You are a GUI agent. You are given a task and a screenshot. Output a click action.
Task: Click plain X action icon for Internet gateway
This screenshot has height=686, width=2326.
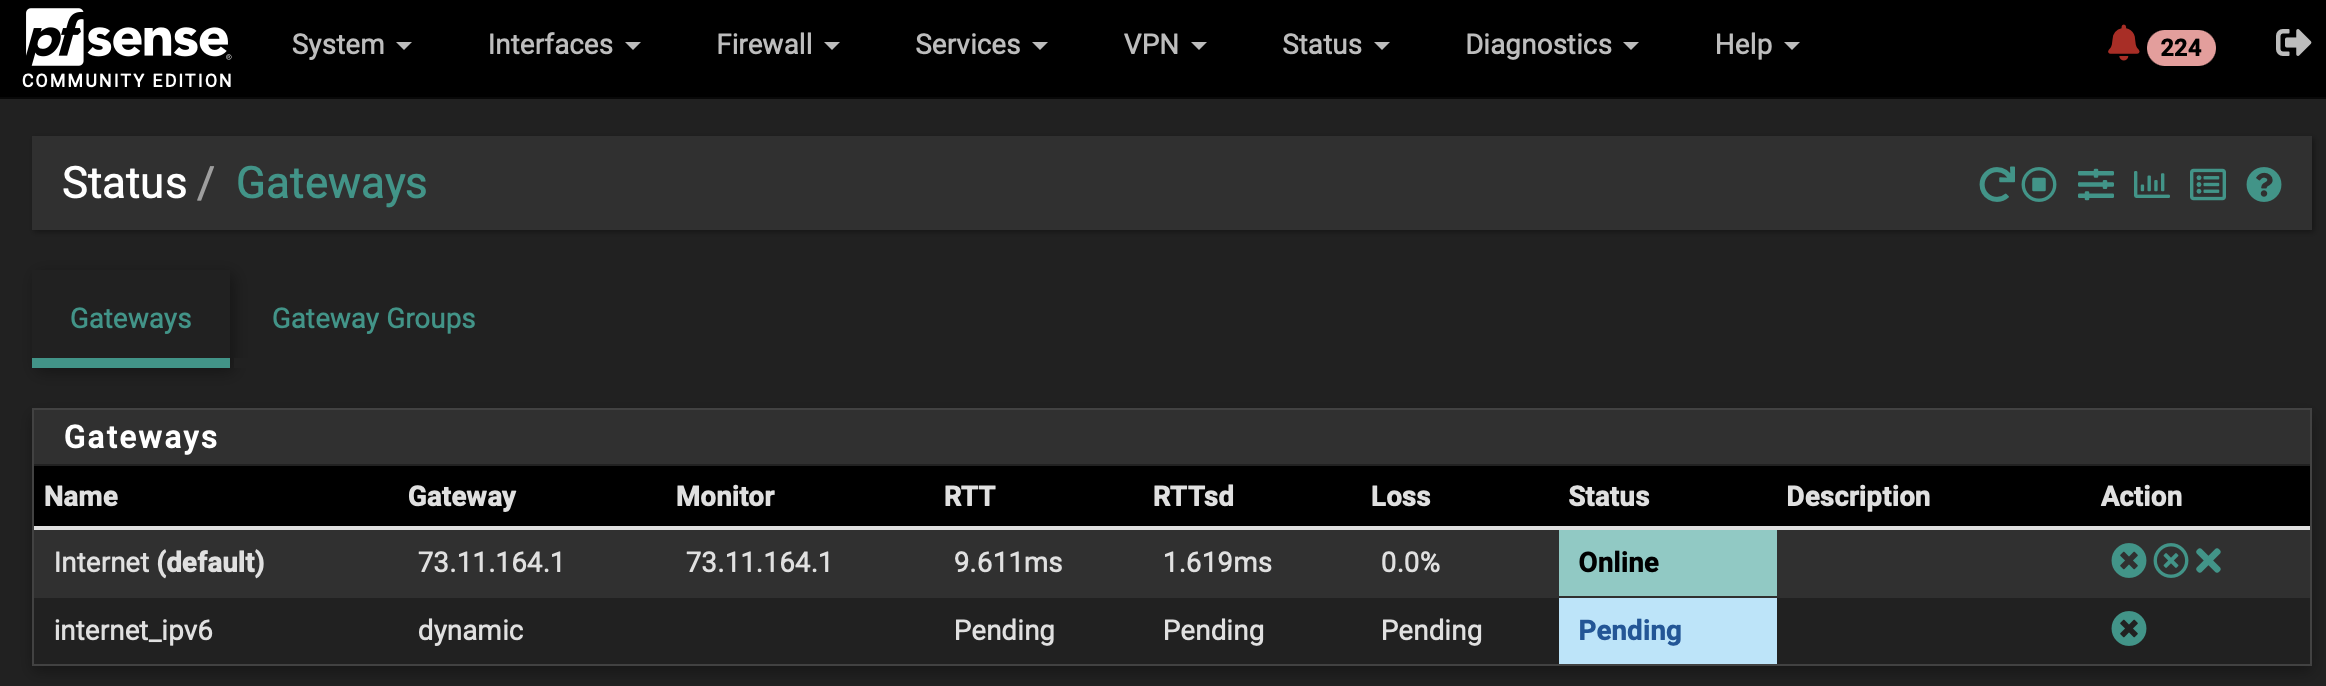[x=2209, y=561]
